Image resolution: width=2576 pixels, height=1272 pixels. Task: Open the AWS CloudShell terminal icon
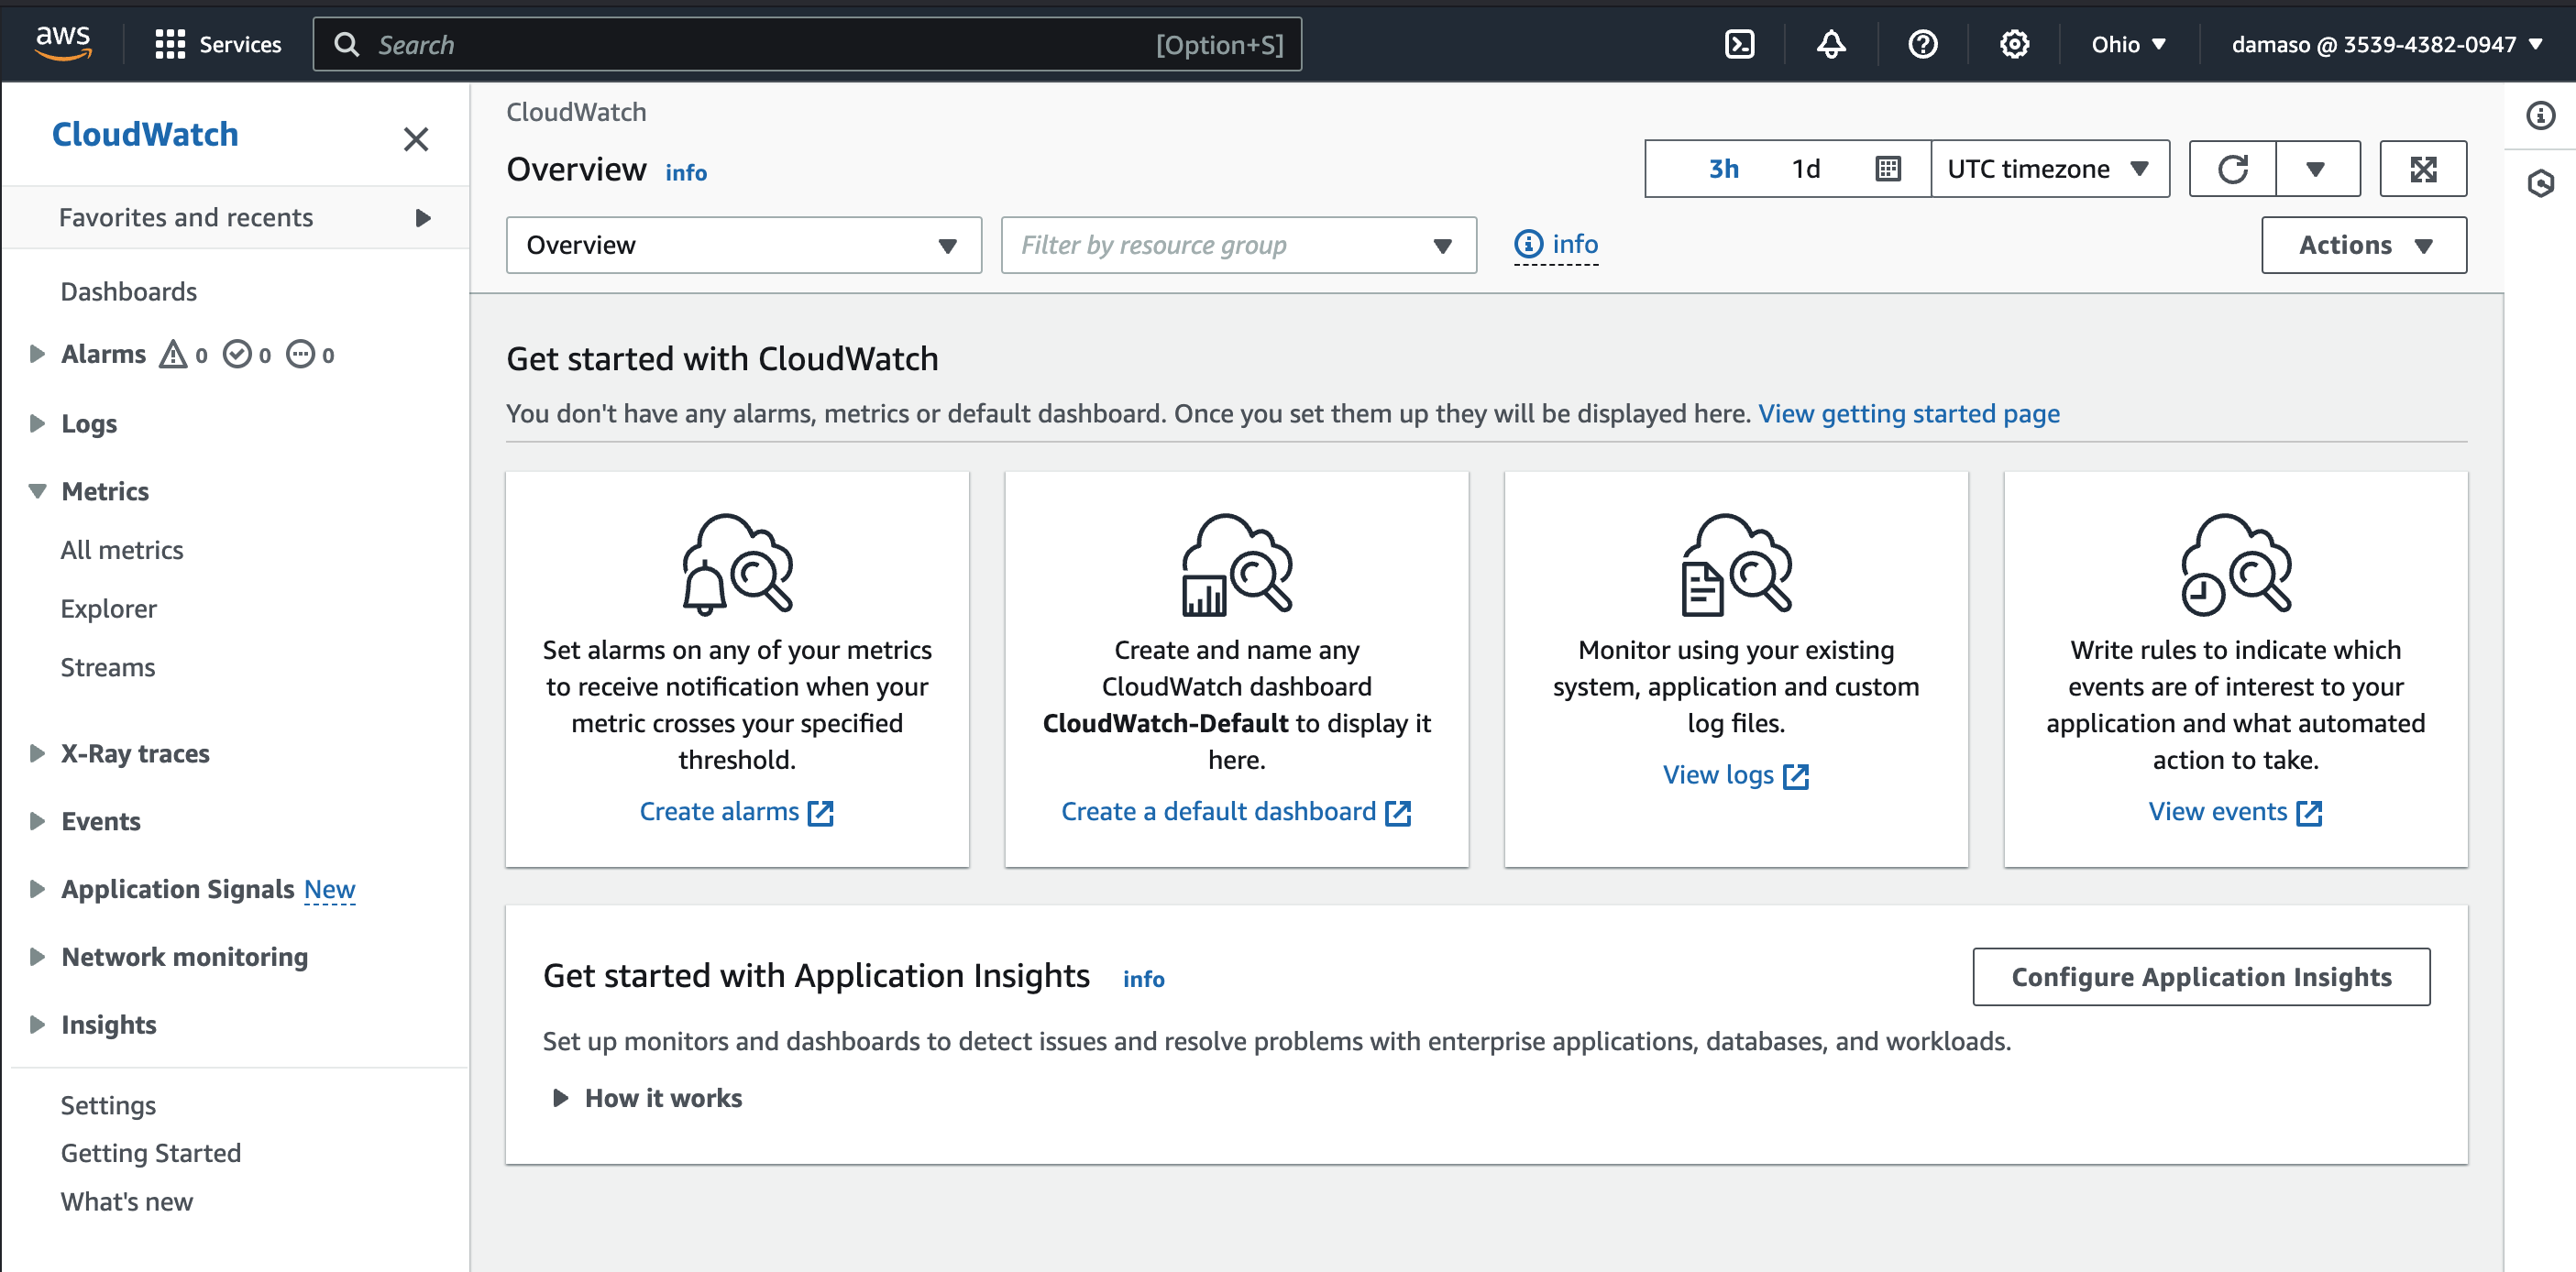(1739, 44)
